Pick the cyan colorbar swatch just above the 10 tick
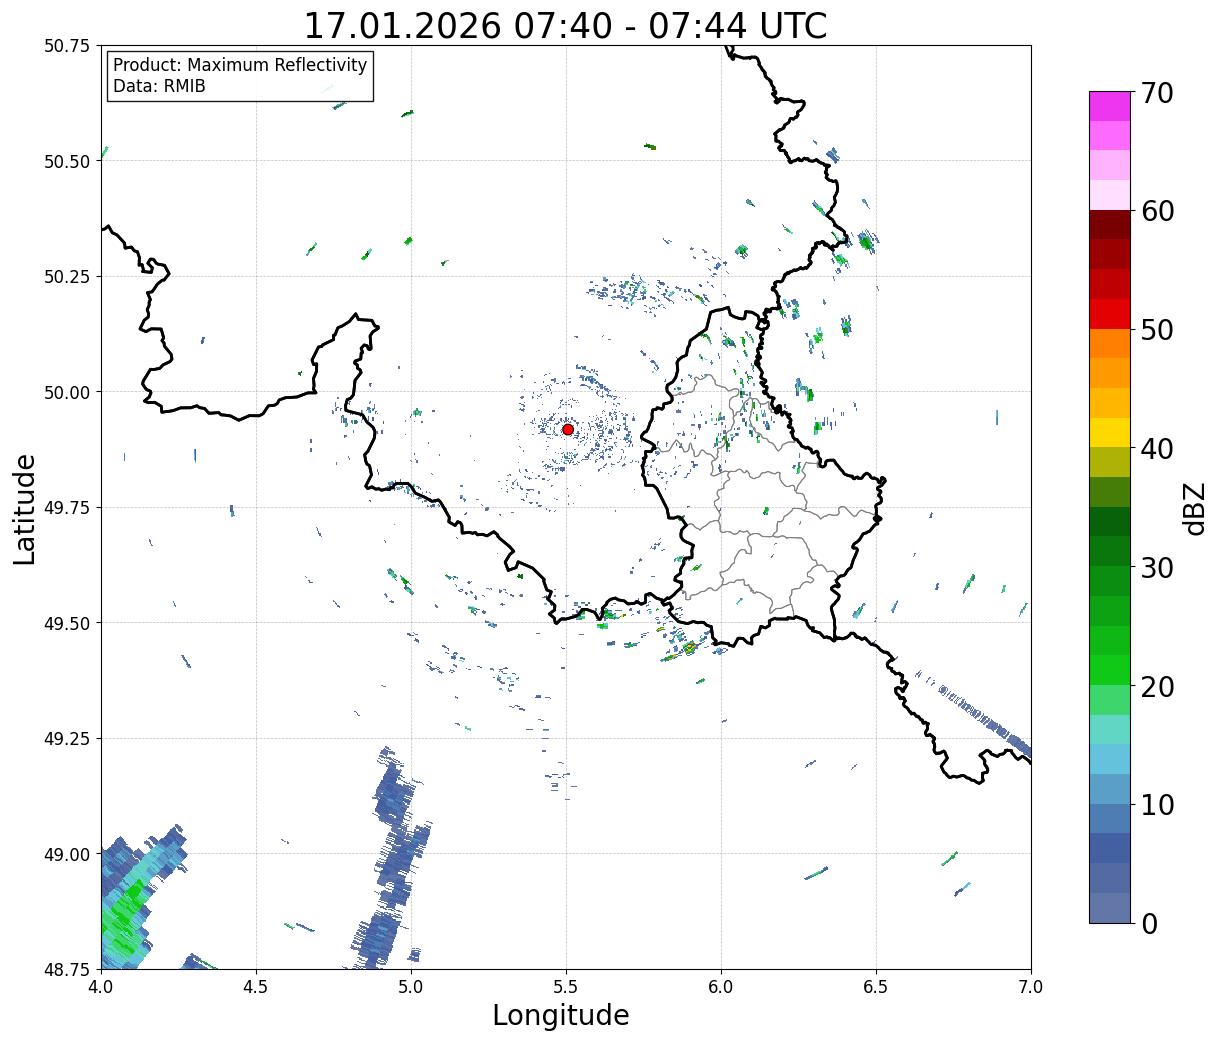 click(1110, 788)
